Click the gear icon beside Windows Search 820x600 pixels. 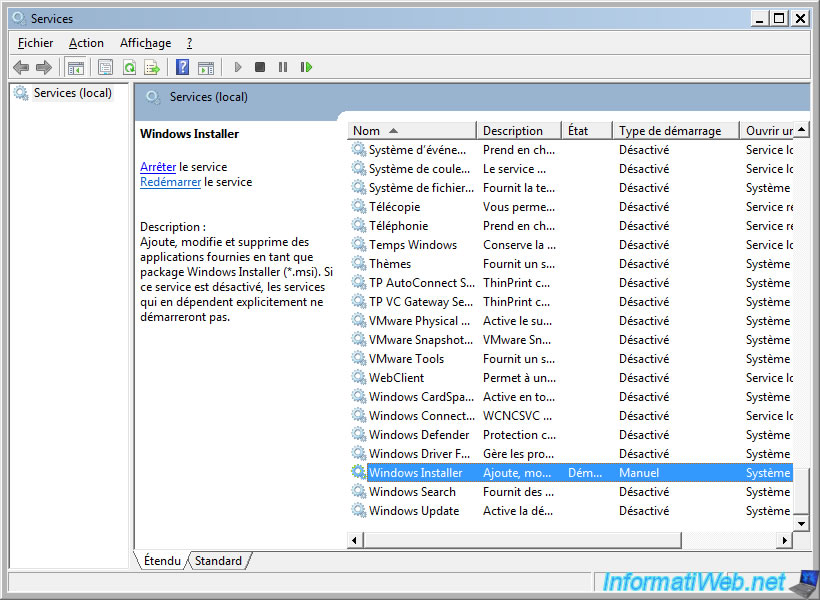click(x=359, y=492)
